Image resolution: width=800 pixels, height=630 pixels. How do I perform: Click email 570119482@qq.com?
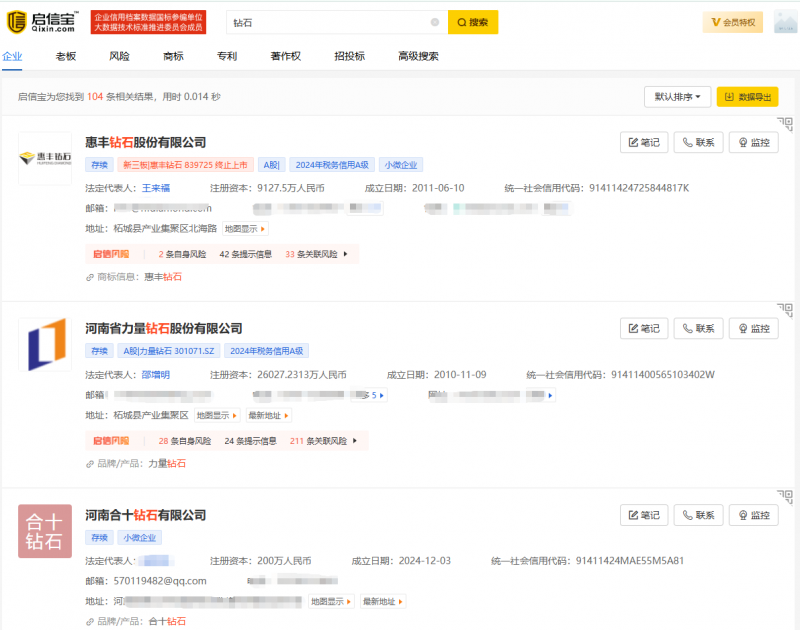click(x=160, y=581)
